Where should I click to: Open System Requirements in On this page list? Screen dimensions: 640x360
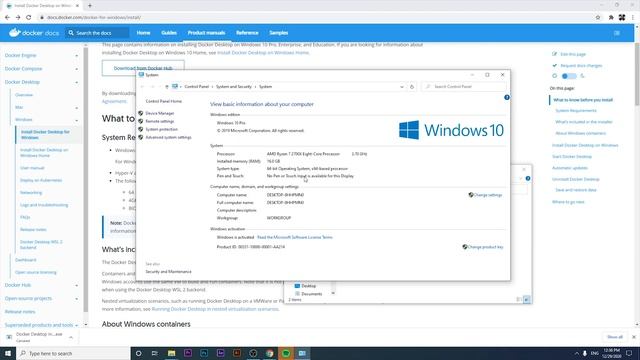[x=576, y=111]
